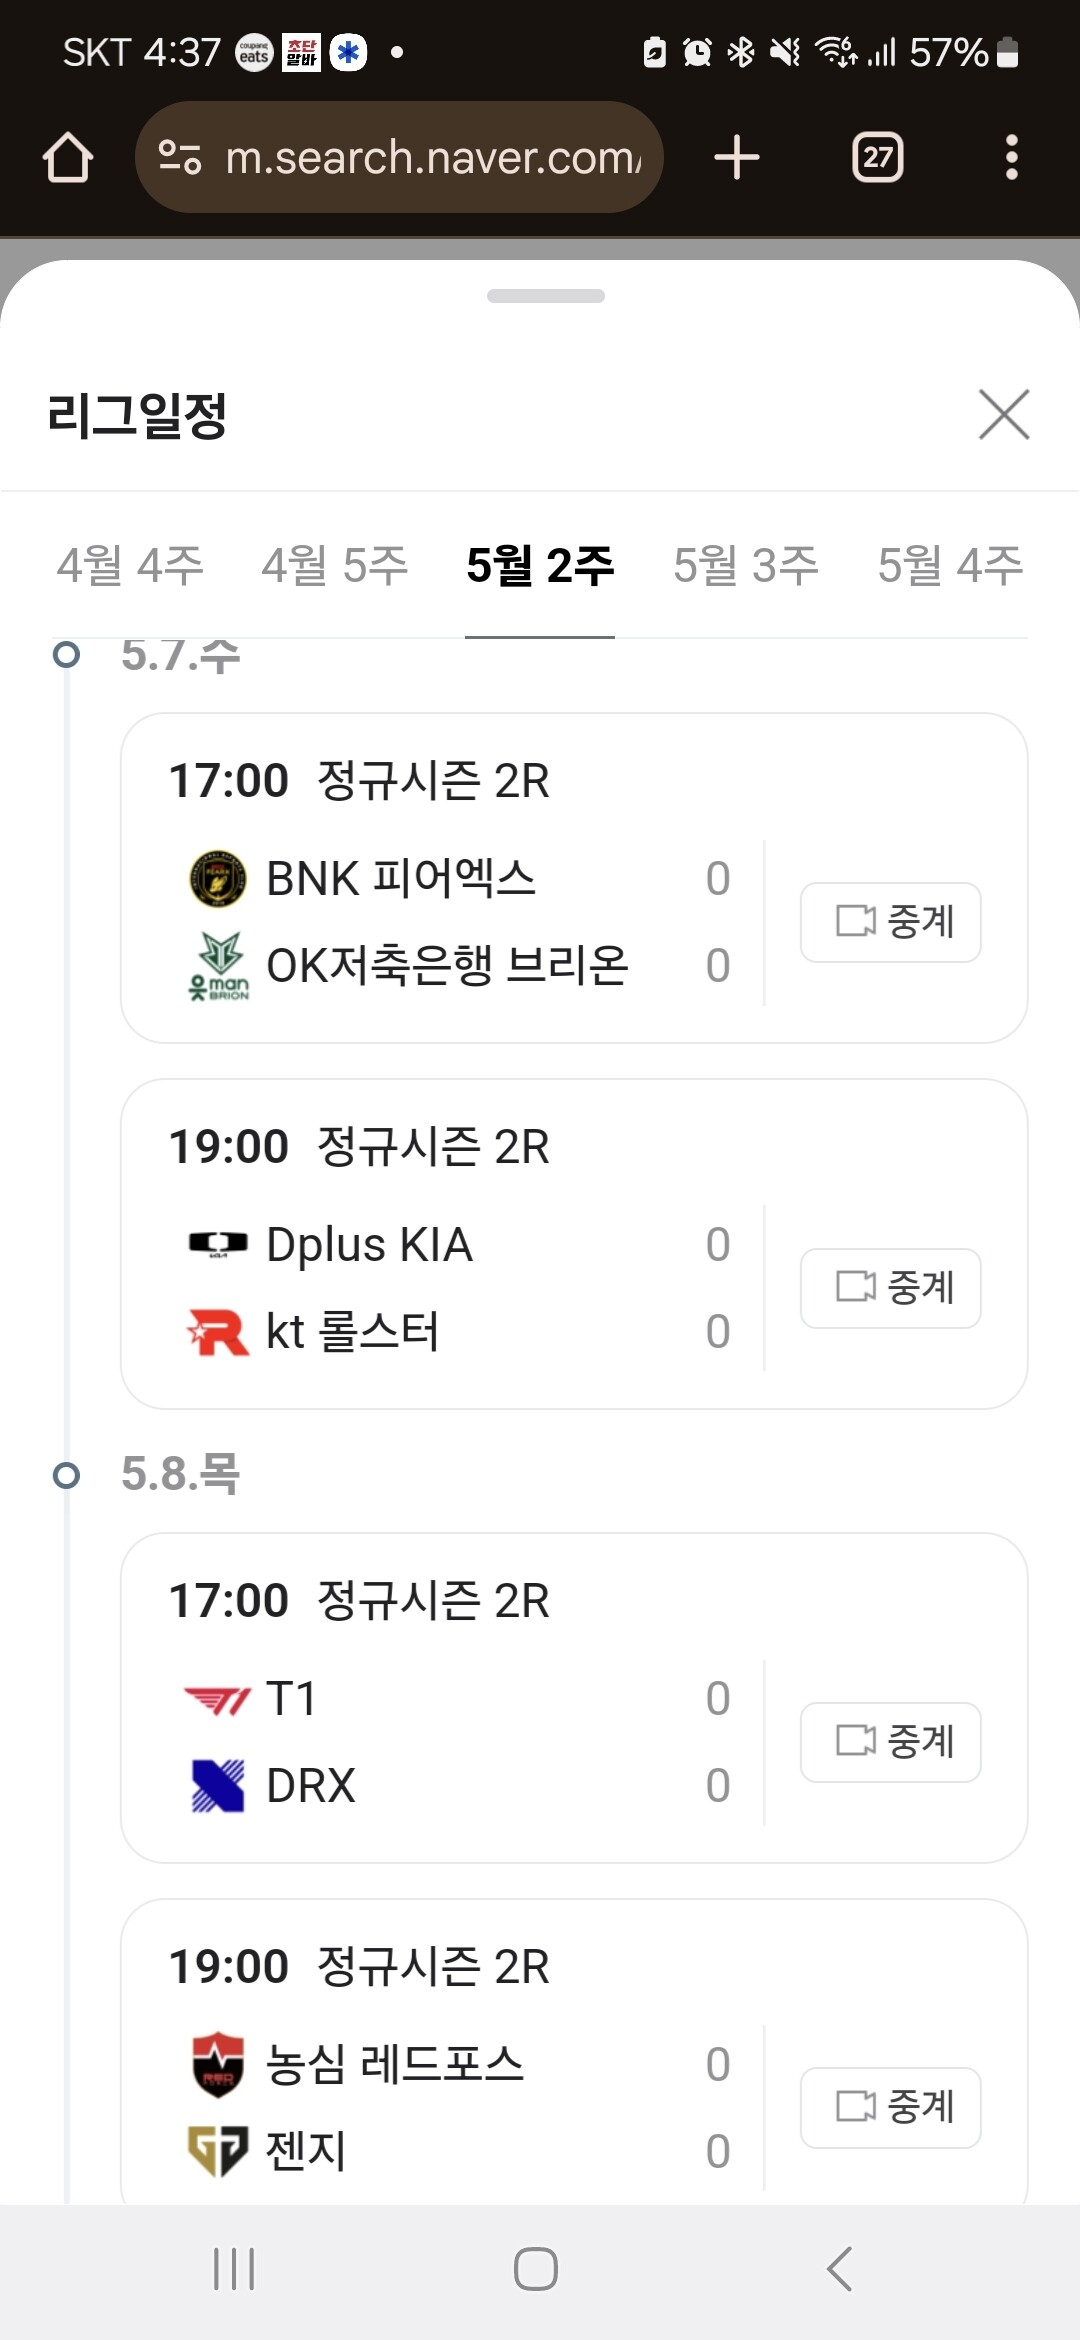Tap the kt 롤스터 team logo
The height and width of the screenshot is (2340, 1080).
click(x=218, y=1332)
